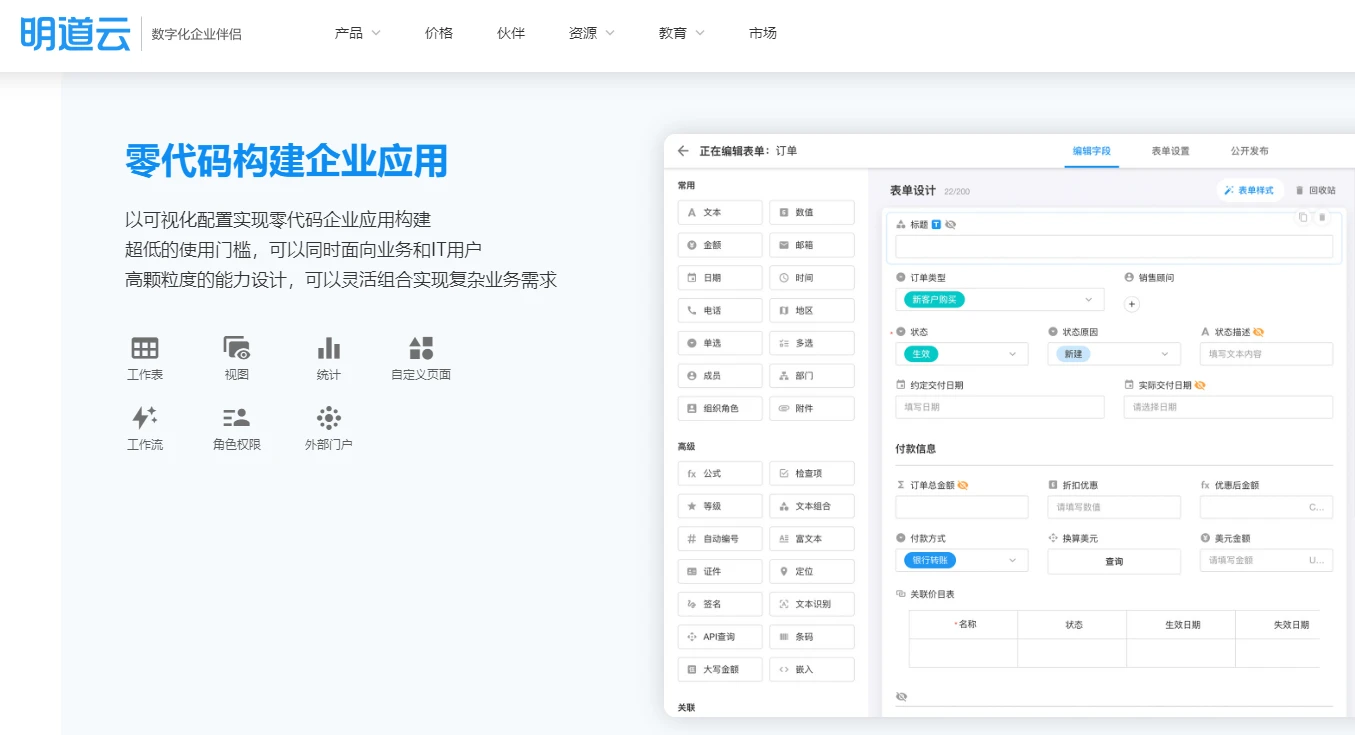This screenshot has width=1355, height=735.
Task: Open the 回收站 recycle bin
Action: [x=1316, y=190]
